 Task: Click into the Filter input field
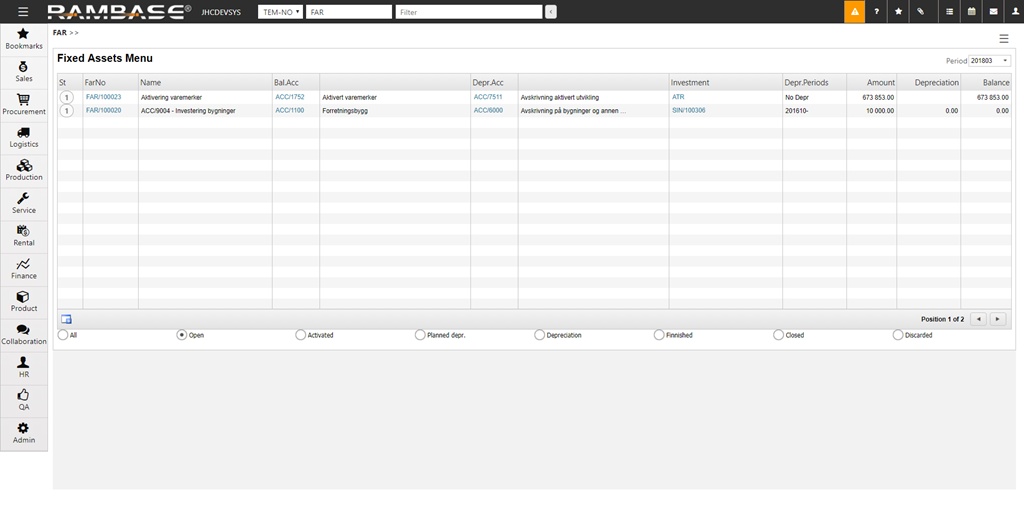468,12
